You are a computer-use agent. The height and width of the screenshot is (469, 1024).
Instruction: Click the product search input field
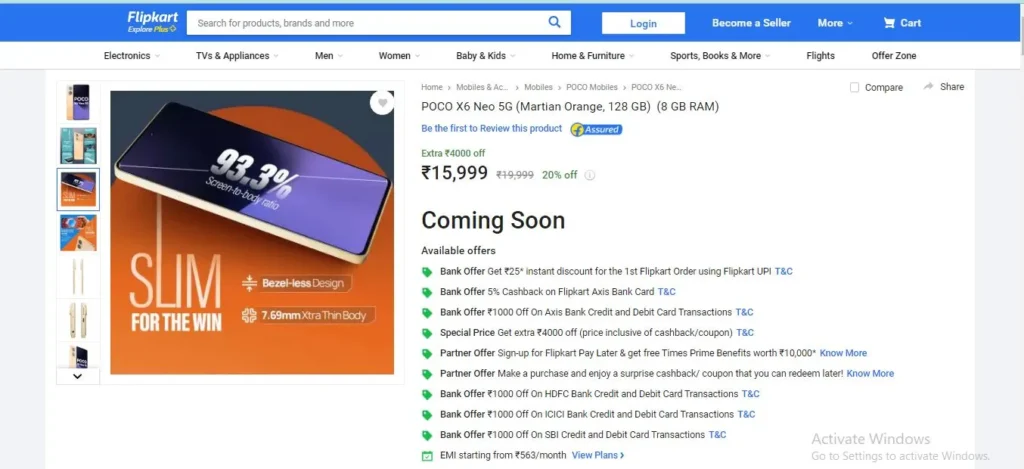(369, 23)
